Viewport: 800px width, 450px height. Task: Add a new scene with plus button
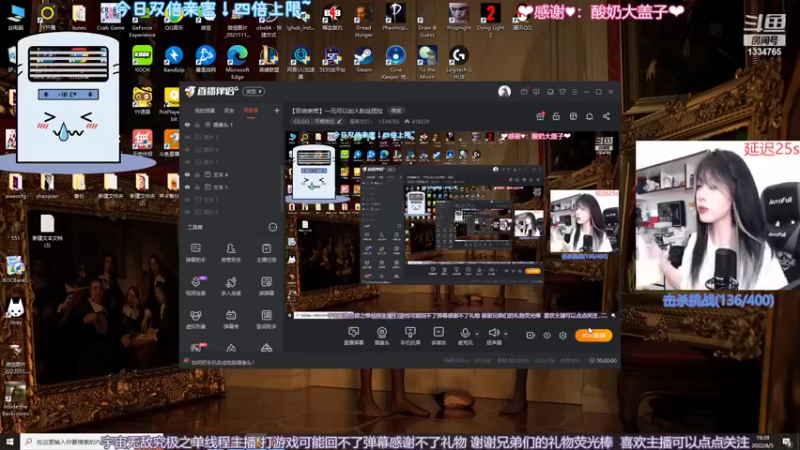tap(277, 110)
